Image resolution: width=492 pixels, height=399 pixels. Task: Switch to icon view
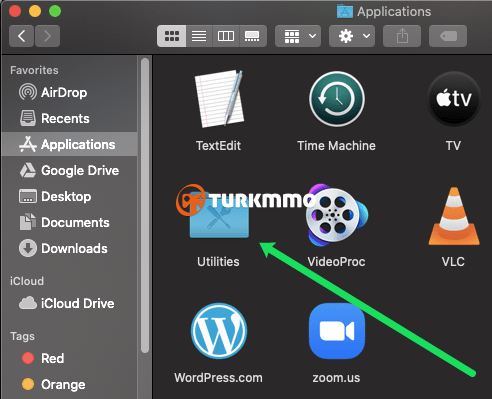click(x=172, y=36)
